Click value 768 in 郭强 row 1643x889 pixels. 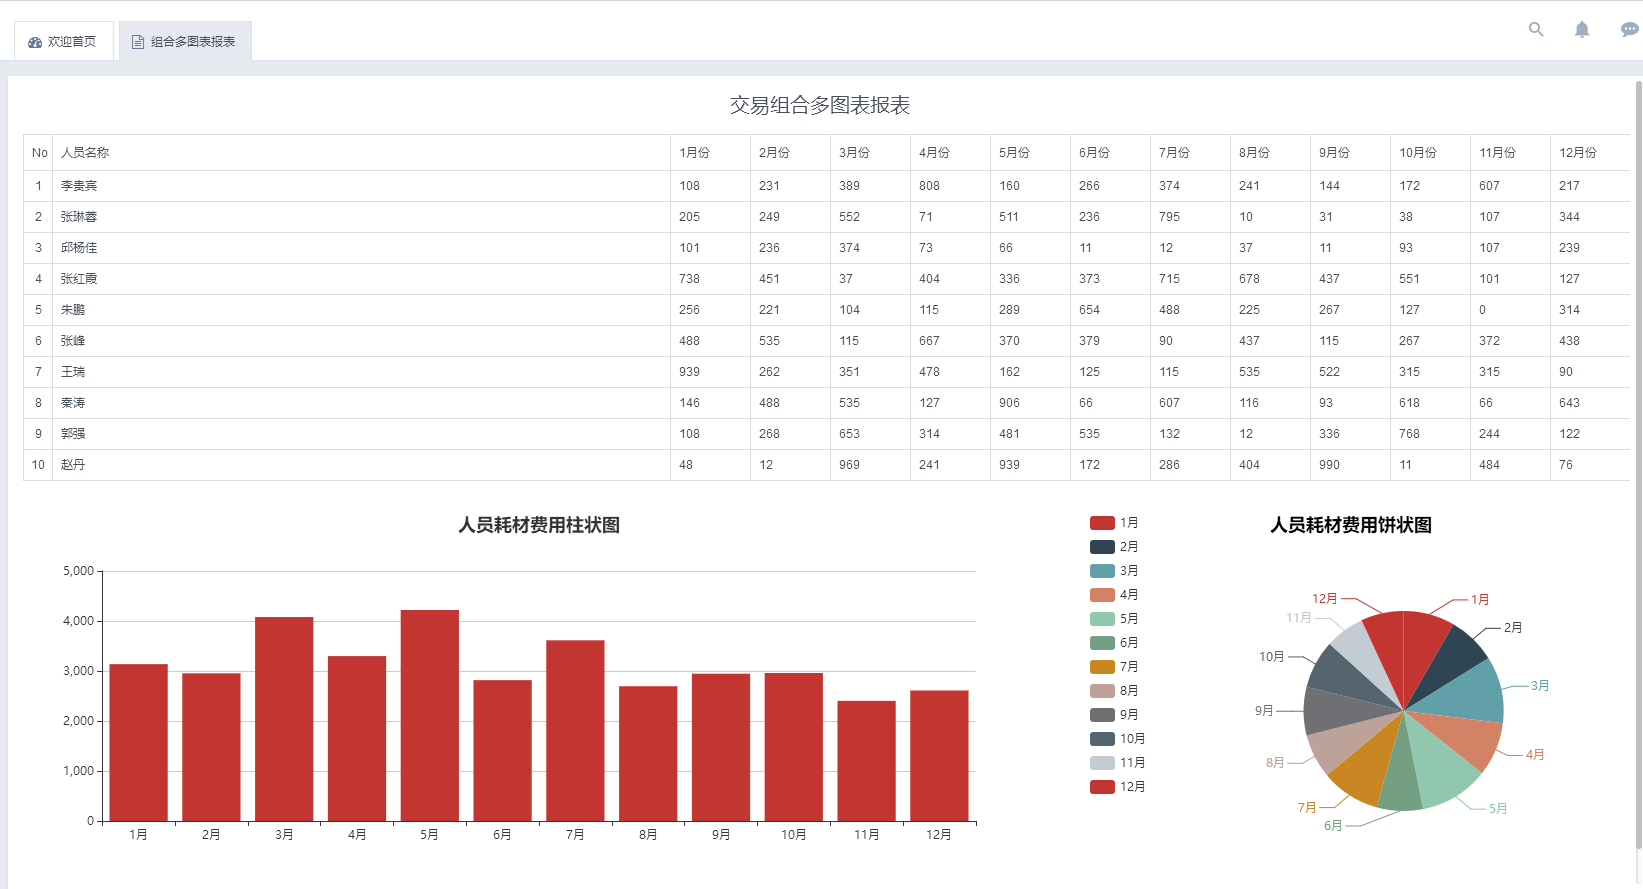click(x=1409, y=434)
